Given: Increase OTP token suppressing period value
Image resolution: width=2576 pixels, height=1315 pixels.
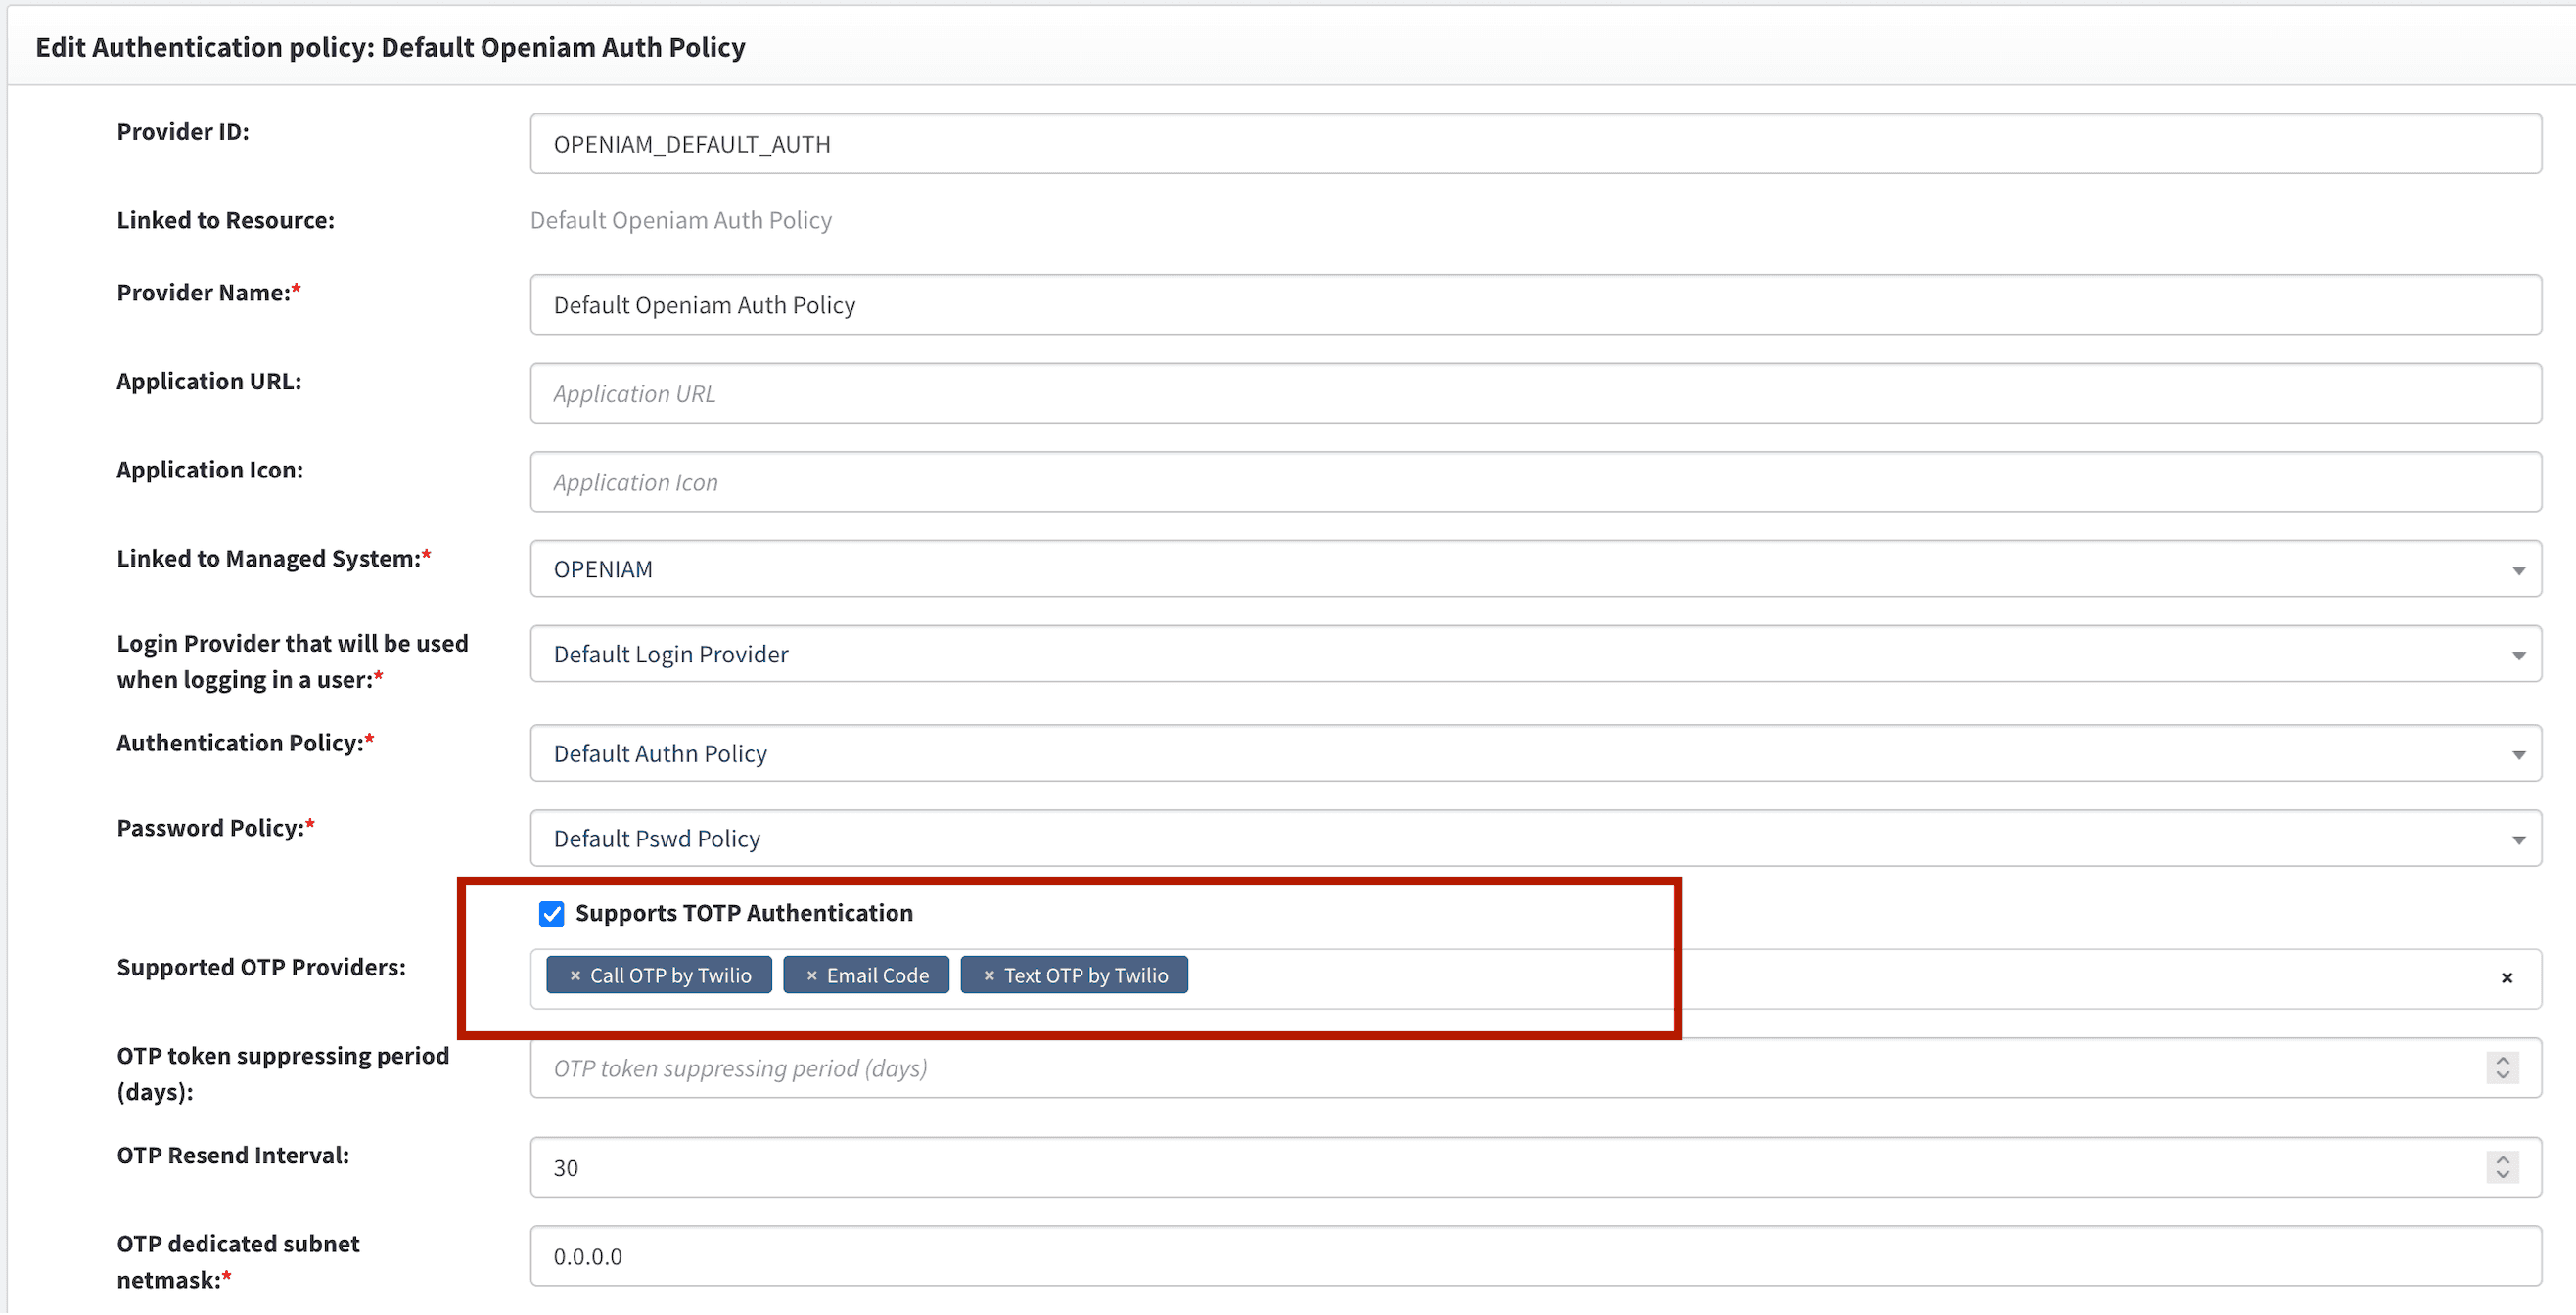Looking at the screenshot, I should 2503,1062.
